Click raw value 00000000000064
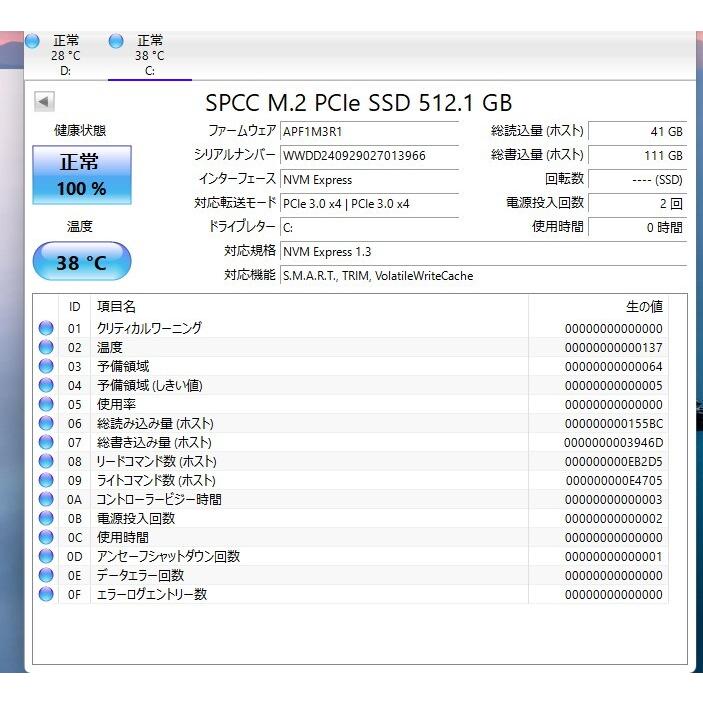Viewport: 703px width, 703px height. (x=613, y=366)
